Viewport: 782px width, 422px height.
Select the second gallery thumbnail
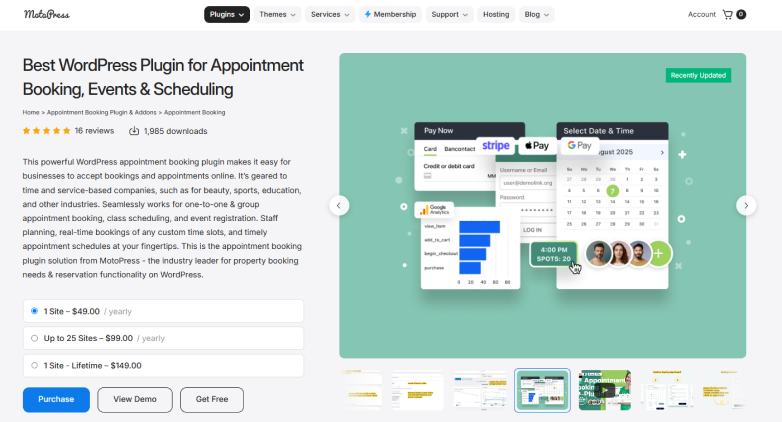pyautogui.click(x=417, y=390)
